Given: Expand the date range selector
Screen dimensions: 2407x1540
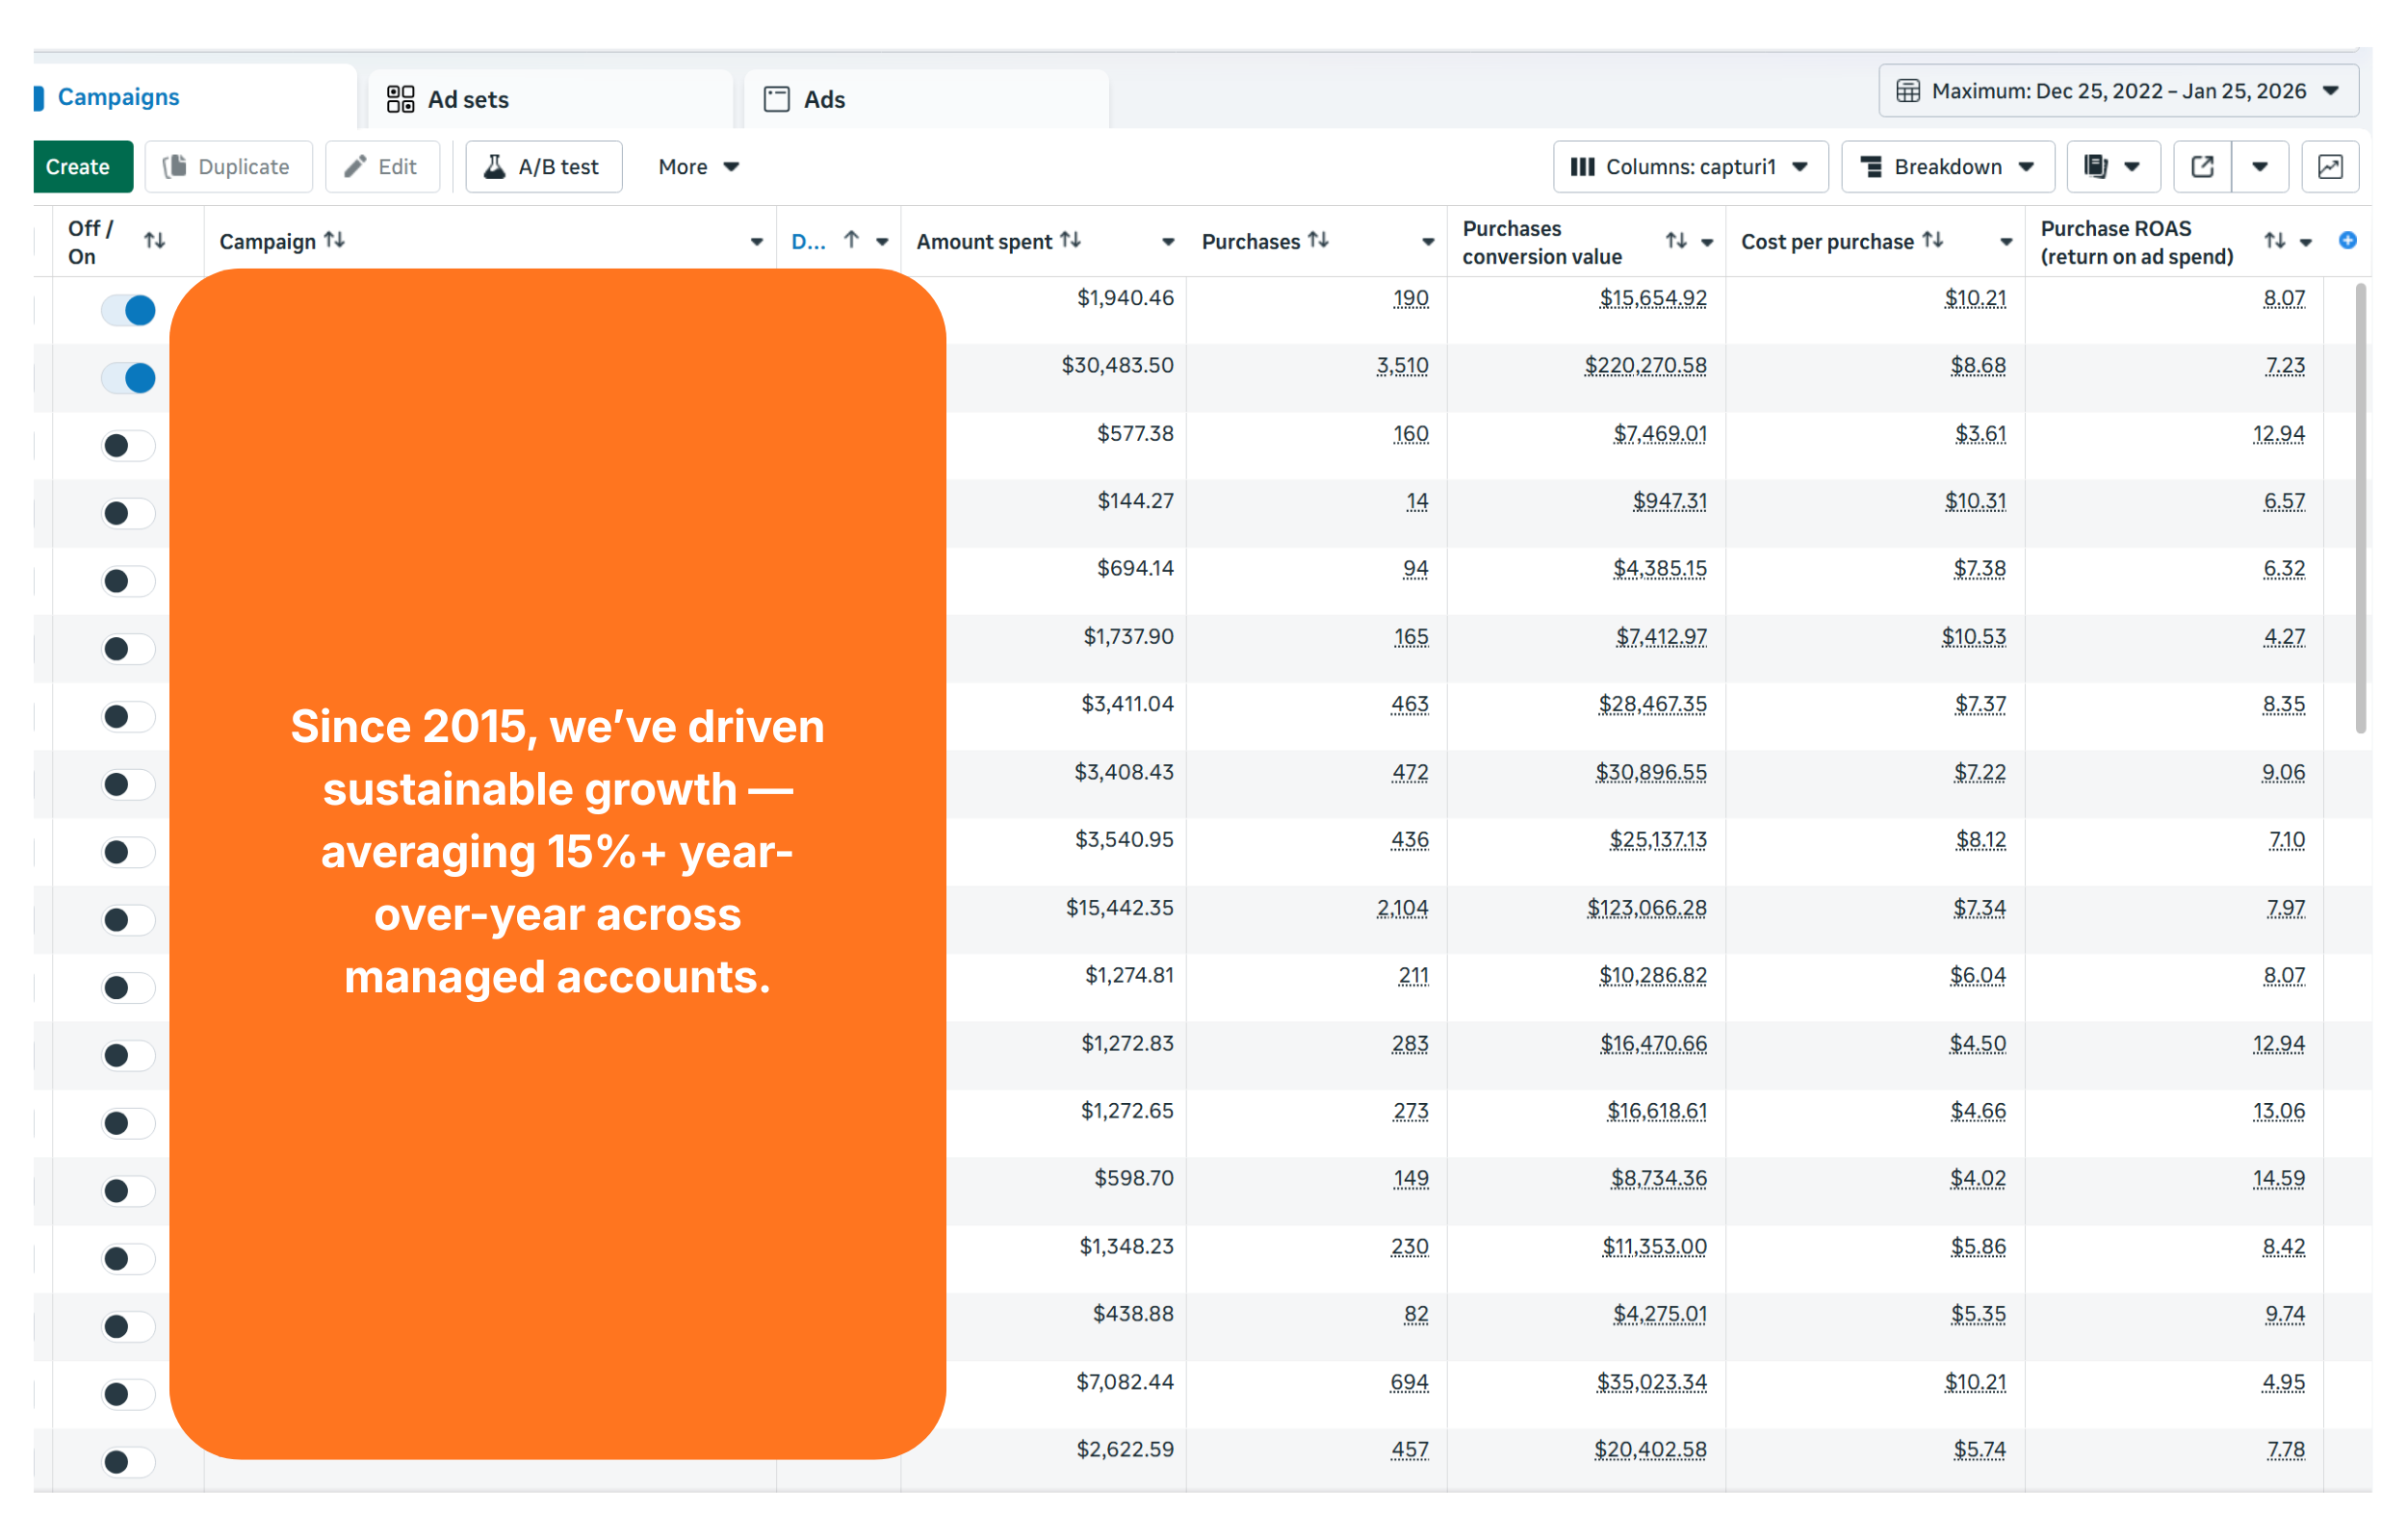Looking at the screenshot, I should click(x=2120, y=90).
